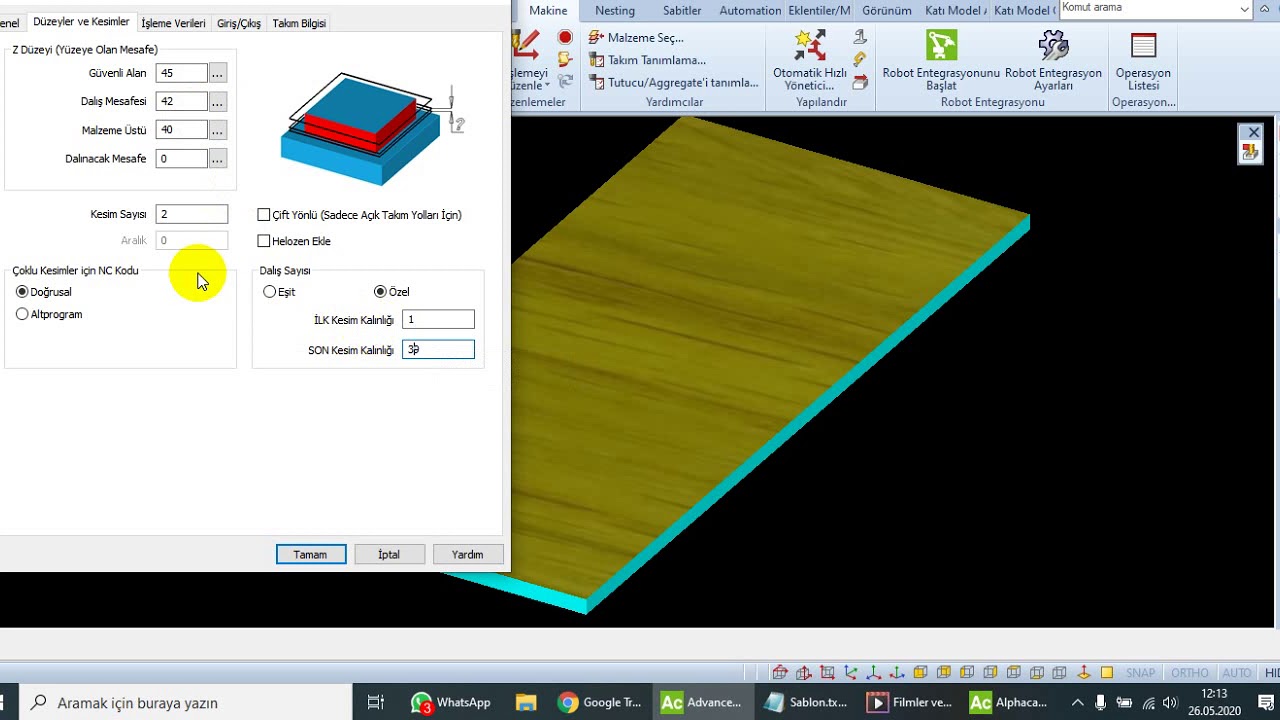Toggle SNAP mode in the status bar
Viewport: 1280px width, 720px height.
point(1140,673)
